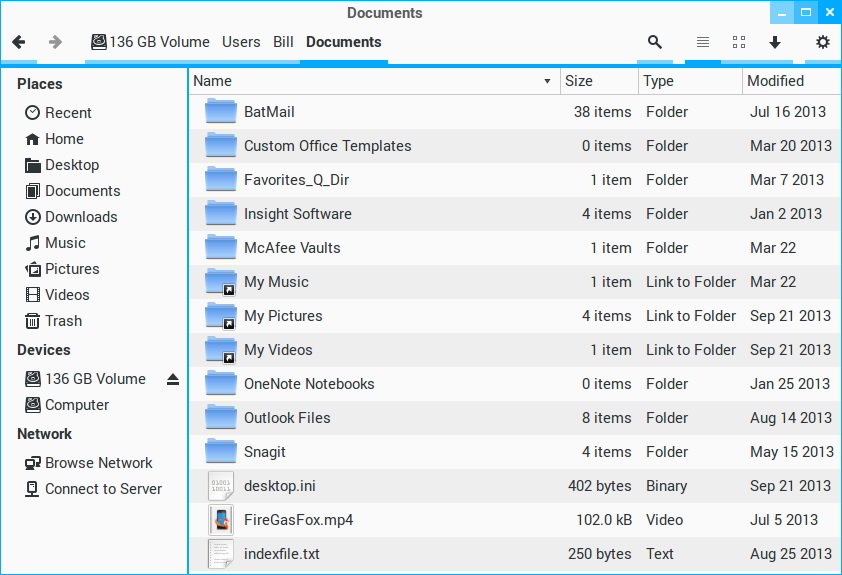The height and width of the screenshot is (575, 842).
Task: Switch to list view mode
Action: tap(702, 42)
